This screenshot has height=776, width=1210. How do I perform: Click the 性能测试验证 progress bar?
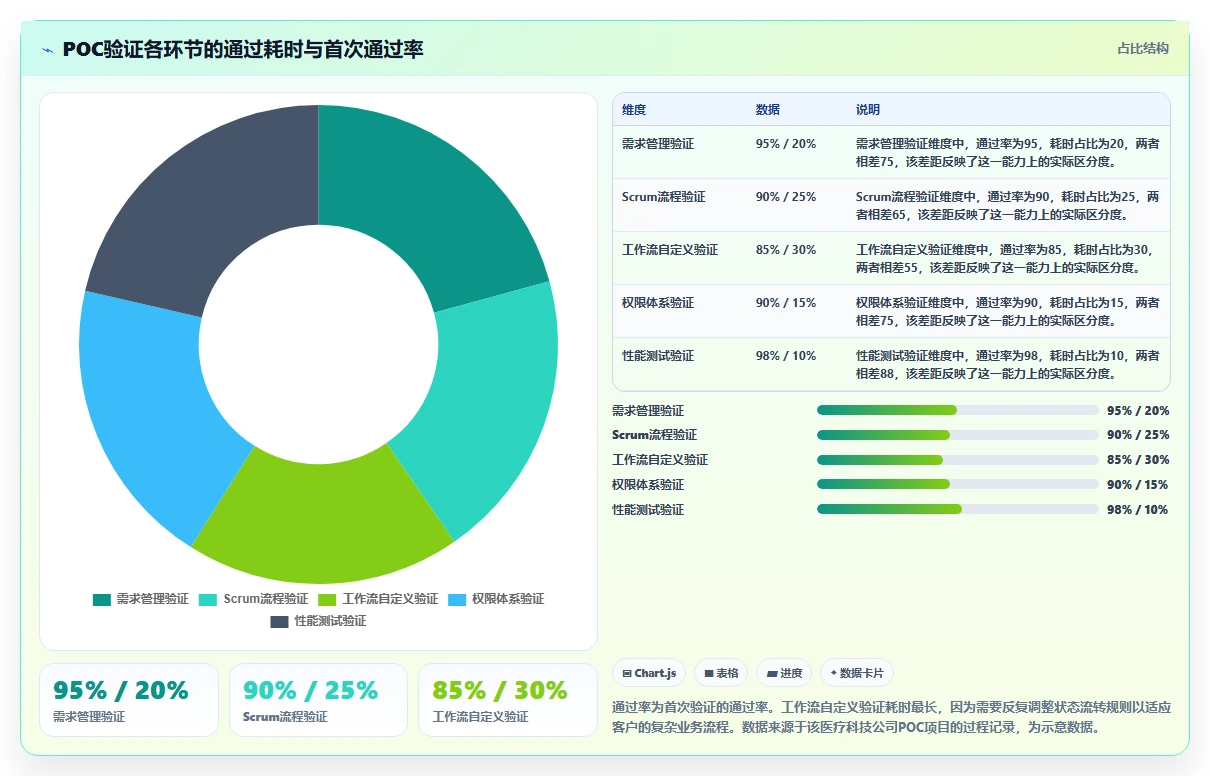coord(958,509)
